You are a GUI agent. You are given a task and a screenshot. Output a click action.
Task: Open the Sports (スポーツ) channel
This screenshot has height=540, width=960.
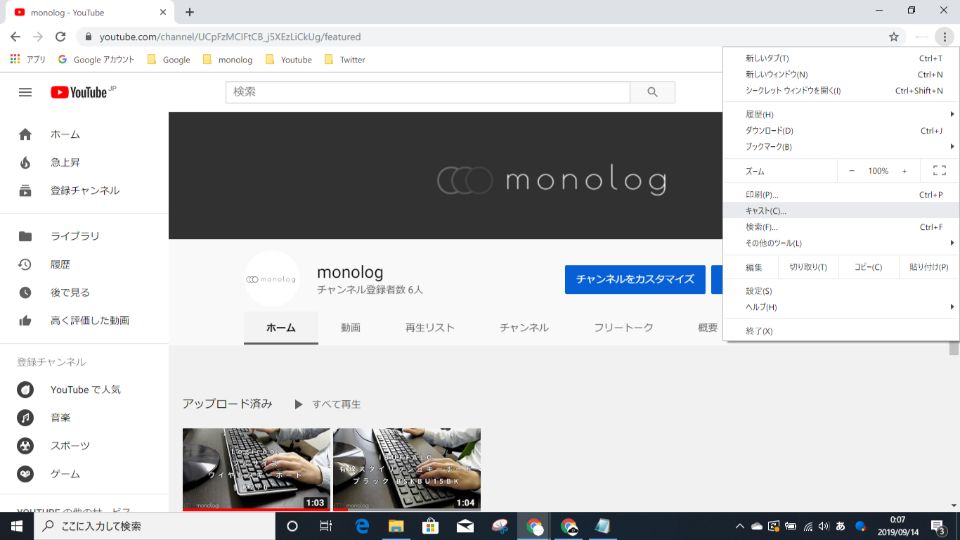click(84, 446)
